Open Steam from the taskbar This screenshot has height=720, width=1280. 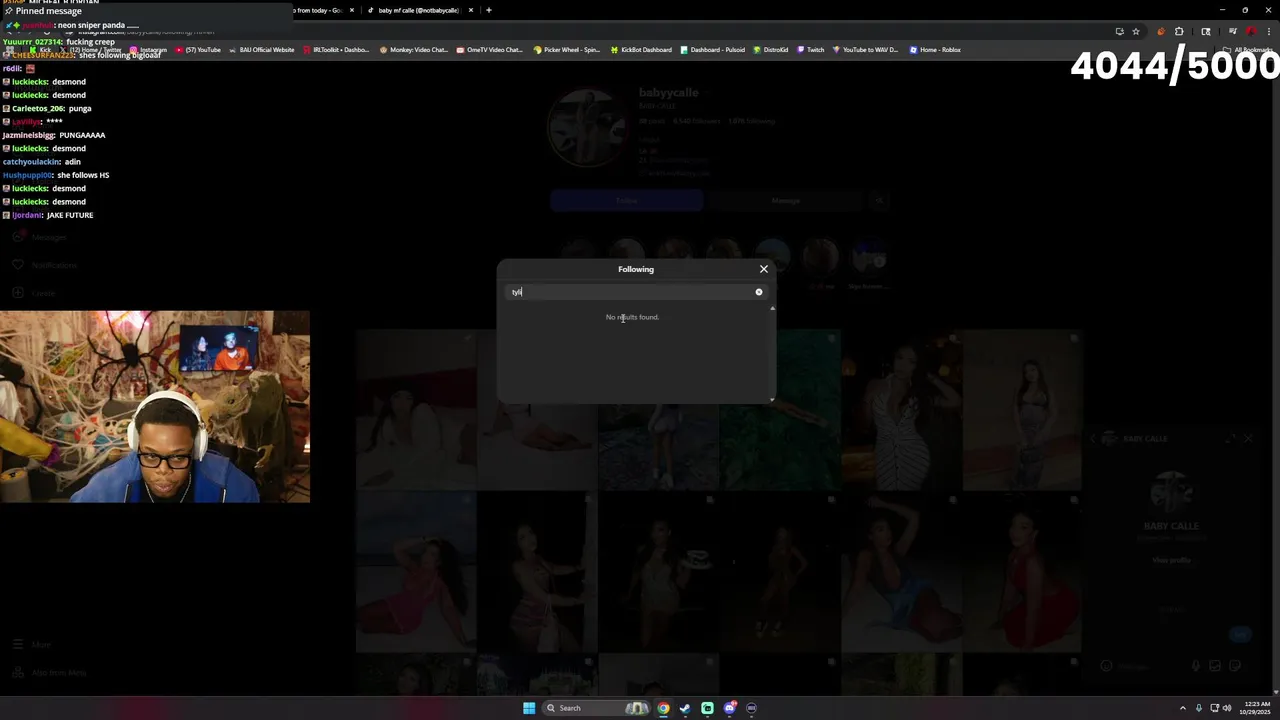[685, 708]
